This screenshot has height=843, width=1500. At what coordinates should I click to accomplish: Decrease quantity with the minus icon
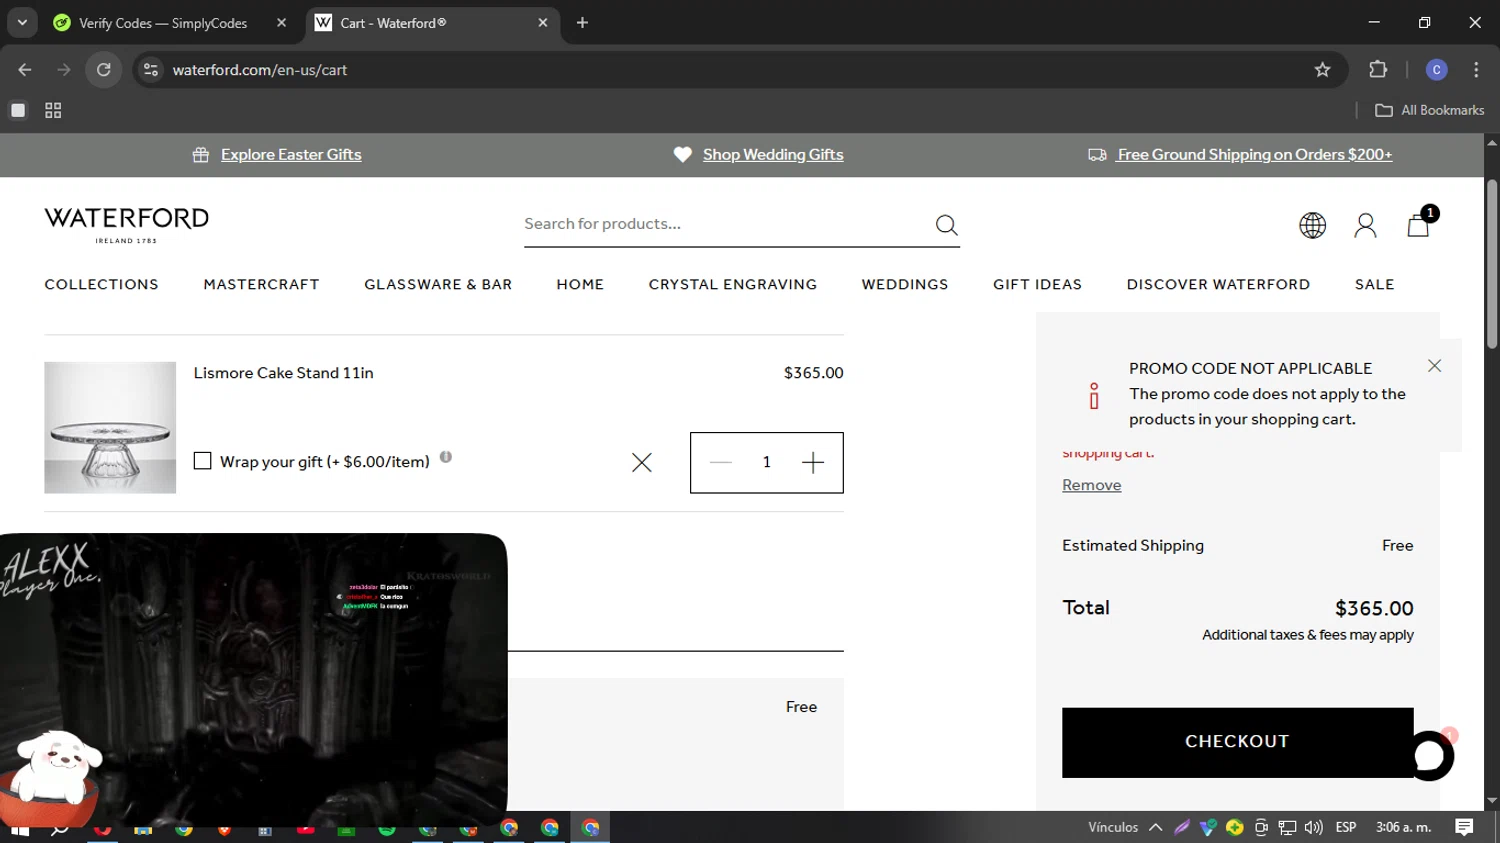721,462
